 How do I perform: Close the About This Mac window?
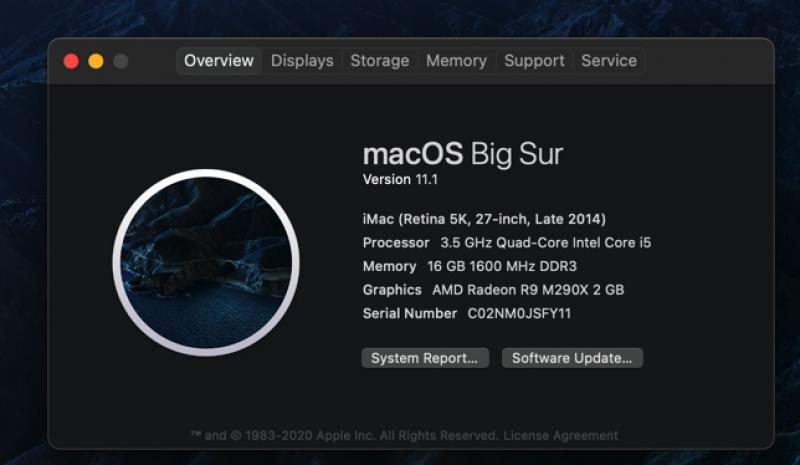pyautogui.click(x=71, y=61)
